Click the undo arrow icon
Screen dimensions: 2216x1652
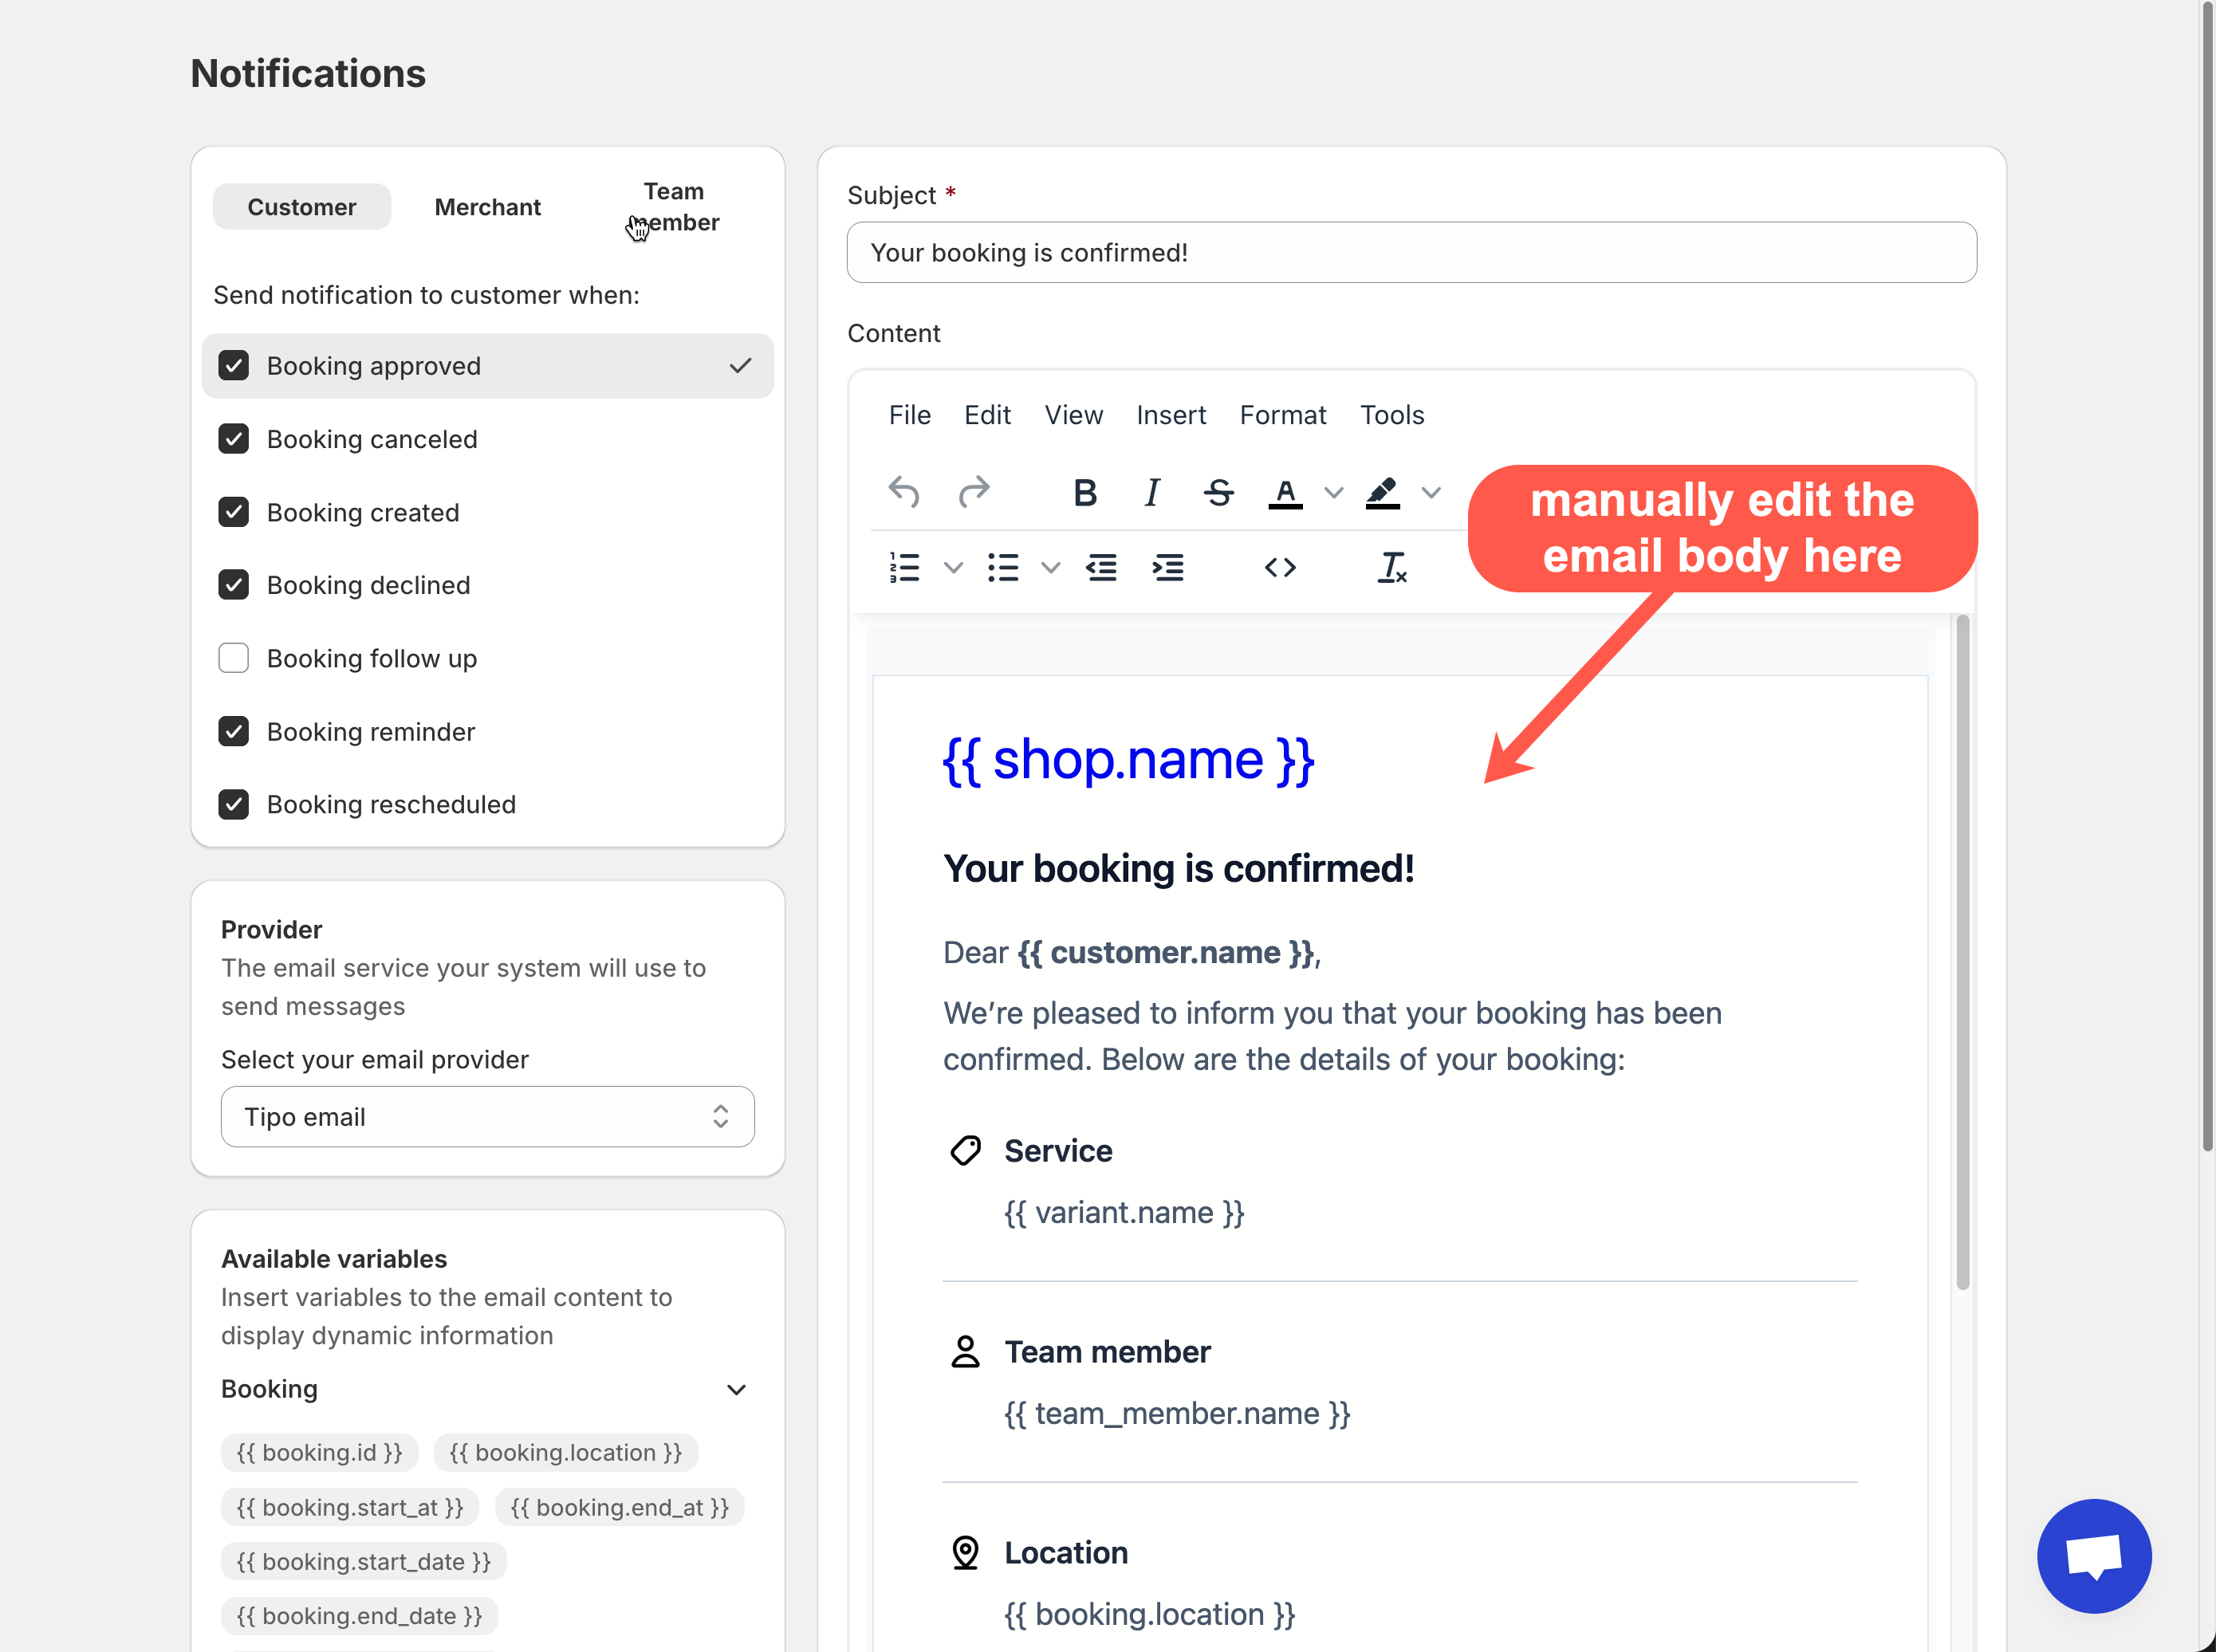[x=903, y=492]
